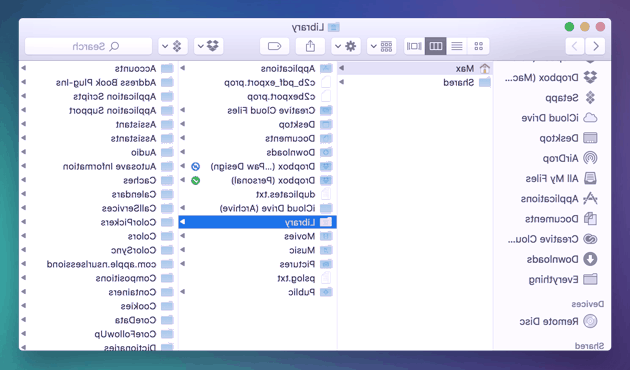This screenshot has height=370, width=630.
Task: Expand the Creative Cloud Files arrow
Action: 182,110
